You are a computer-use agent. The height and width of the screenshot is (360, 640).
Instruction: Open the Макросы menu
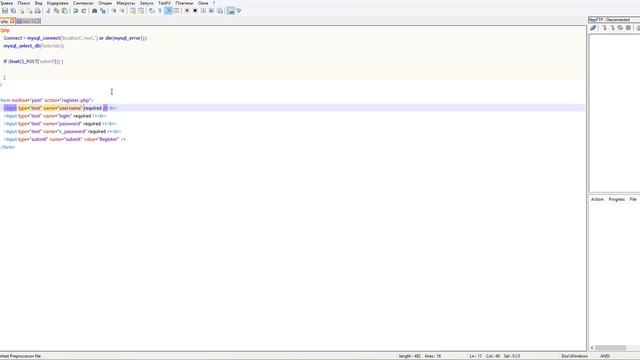(x=126, y=3)
